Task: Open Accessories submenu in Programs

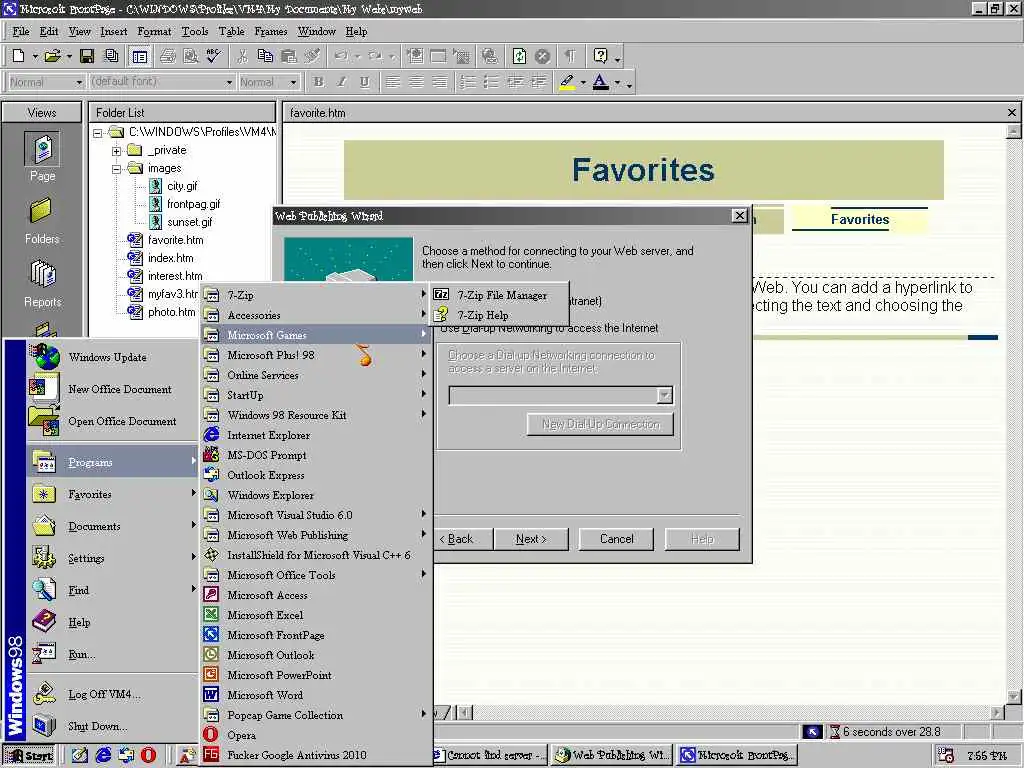Action: click(x=316, y=315)
